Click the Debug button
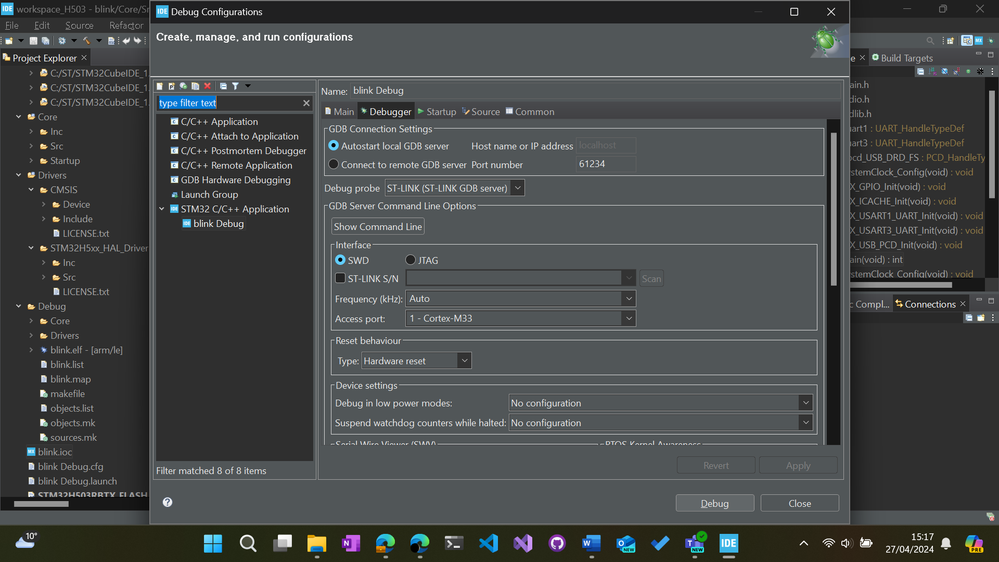This screenshot has width=999, height=562. 715,503
